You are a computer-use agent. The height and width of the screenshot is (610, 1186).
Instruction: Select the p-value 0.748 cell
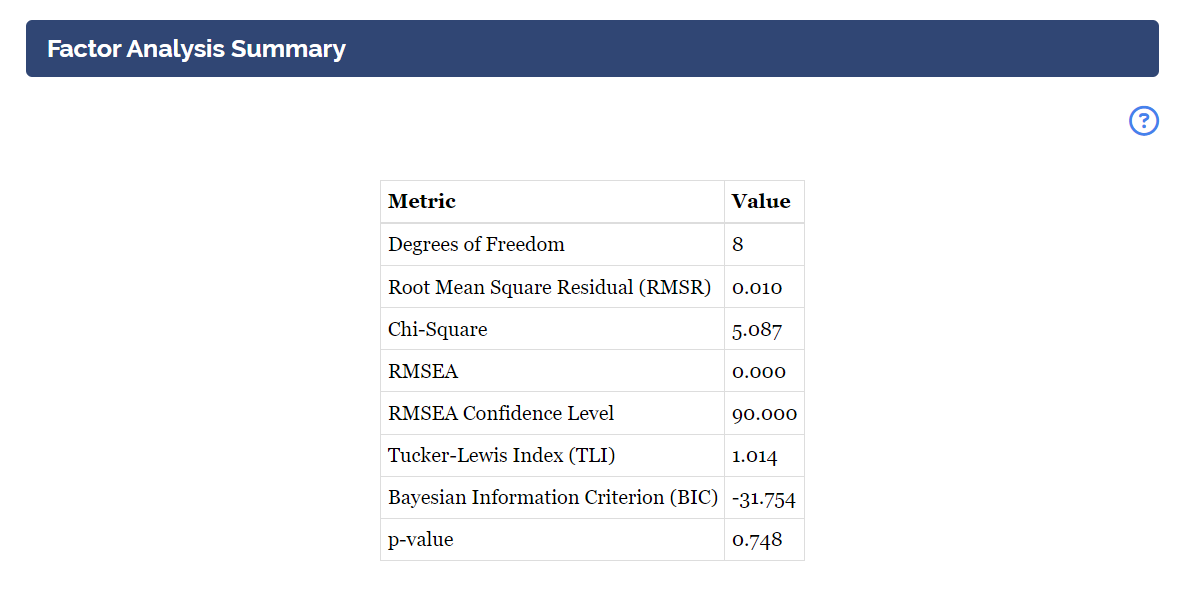(x=764, y=540)
